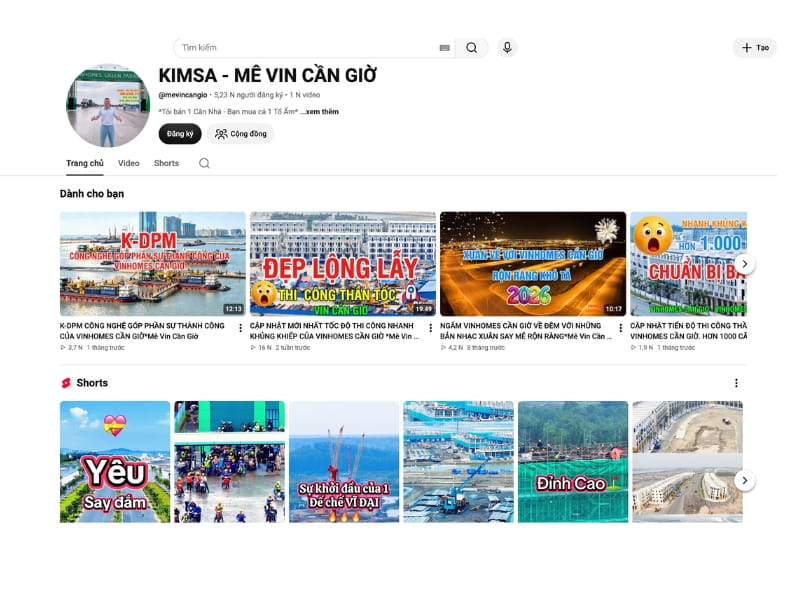The height and width of the screenshot is (600, 800).
Task: Open Sự khởi đầu của 1 Đế chế short
Action: 344,462
